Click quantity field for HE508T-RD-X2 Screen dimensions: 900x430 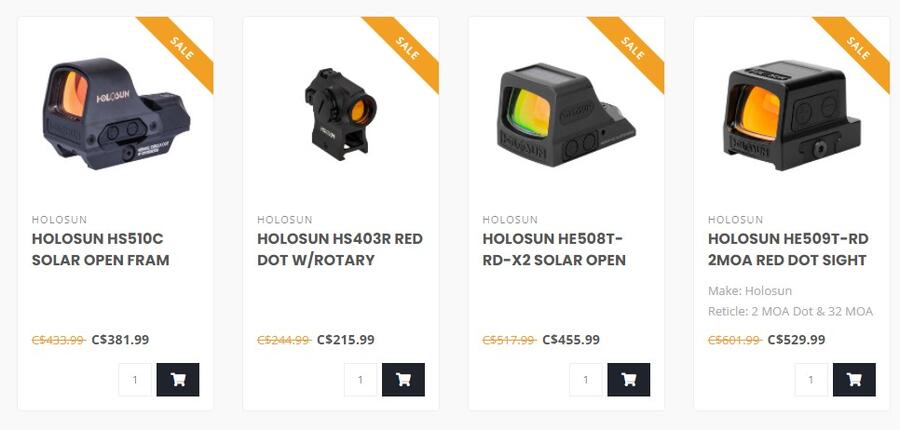click(586, 379)
